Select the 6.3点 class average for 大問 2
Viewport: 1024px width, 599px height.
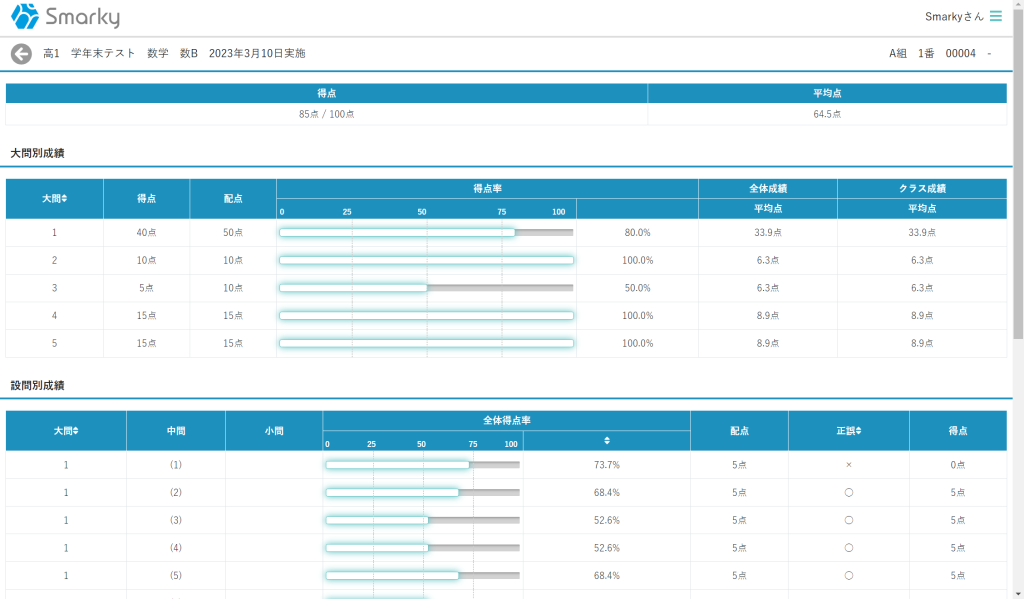click(922, 260)
